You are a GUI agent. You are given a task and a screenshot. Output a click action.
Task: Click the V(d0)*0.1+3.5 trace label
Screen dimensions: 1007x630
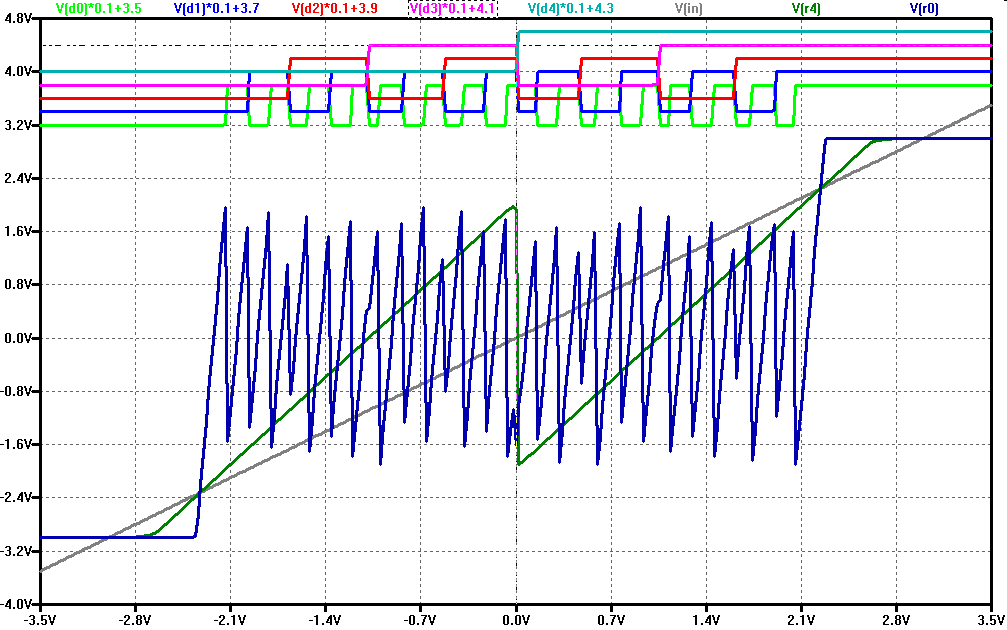(99, 8)
